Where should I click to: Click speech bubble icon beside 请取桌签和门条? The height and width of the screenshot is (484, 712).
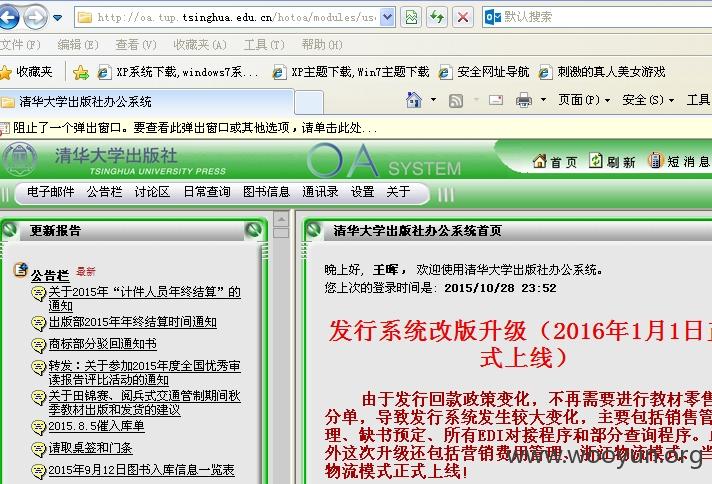tap(39, 449)
